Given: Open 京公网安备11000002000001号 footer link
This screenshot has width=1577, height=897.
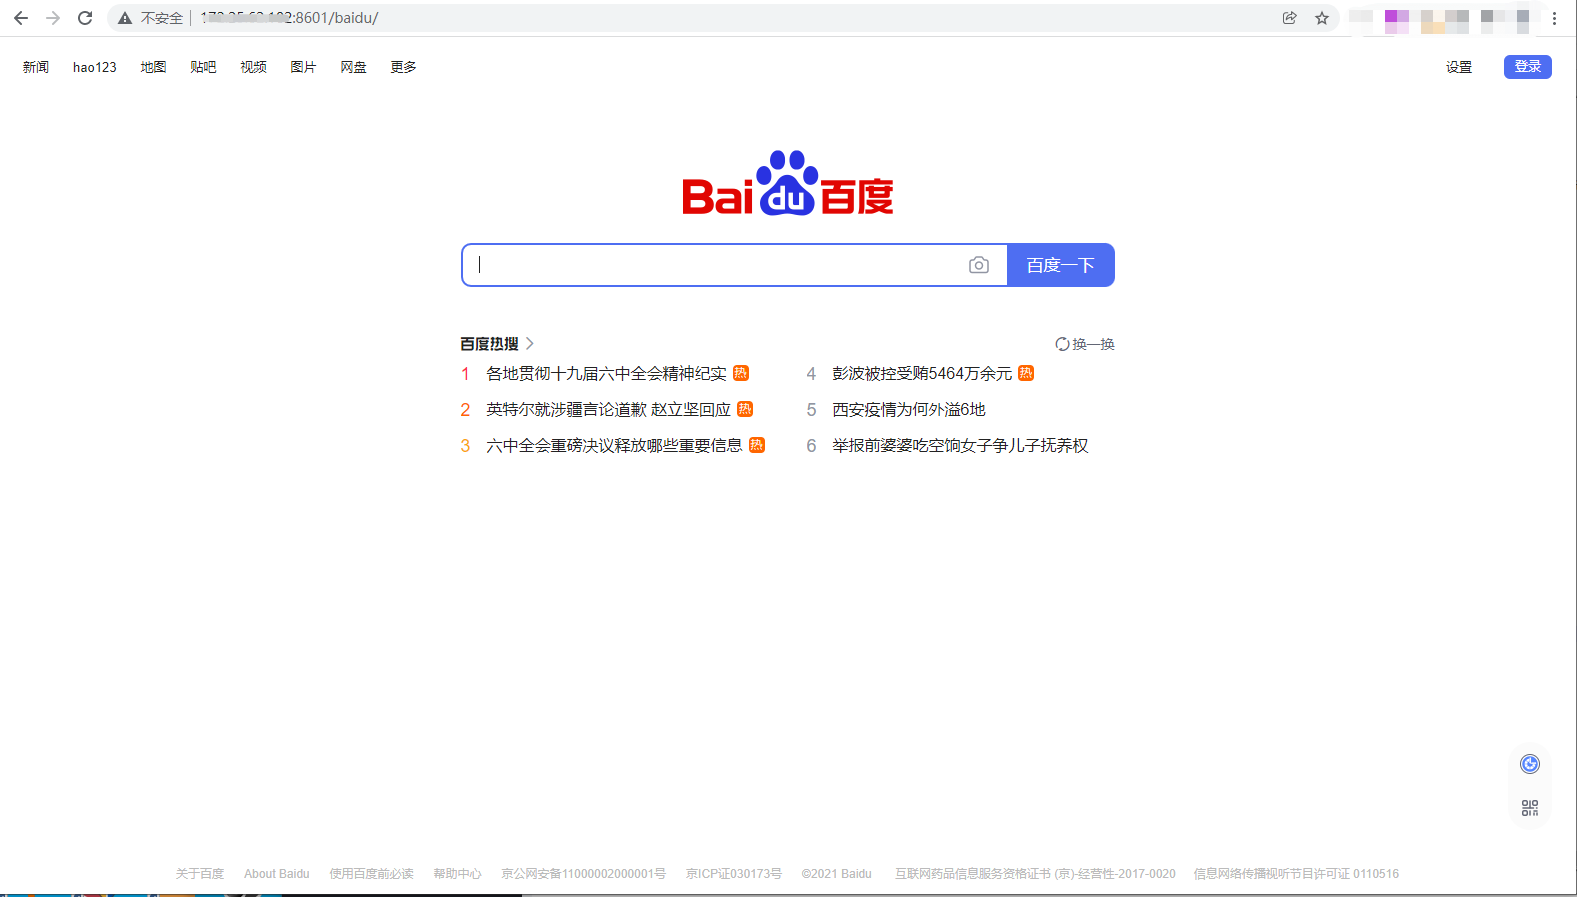Looking at the screenshot, I should (x=584, y=874).
